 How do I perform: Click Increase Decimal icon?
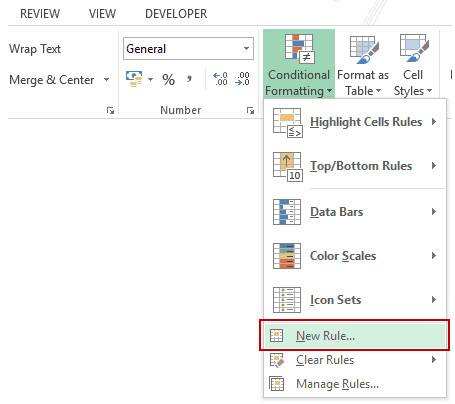pos(220,79)
